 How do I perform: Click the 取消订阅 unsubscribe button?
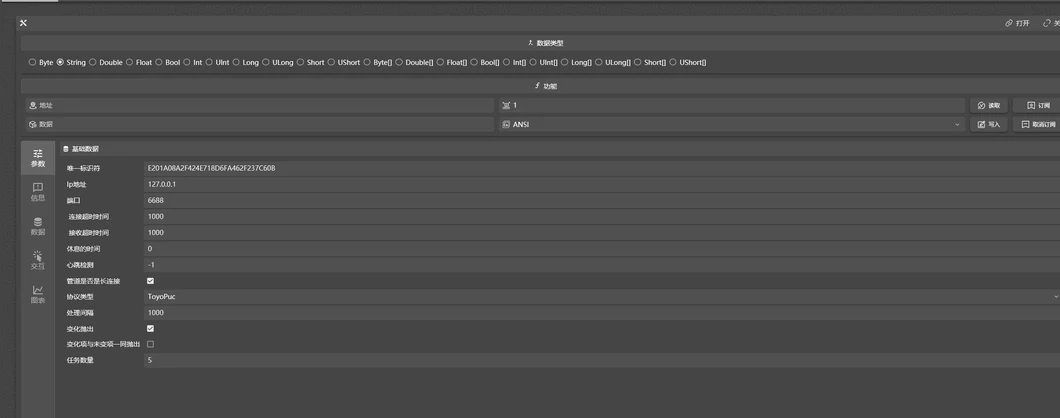tap(1038, 124)
